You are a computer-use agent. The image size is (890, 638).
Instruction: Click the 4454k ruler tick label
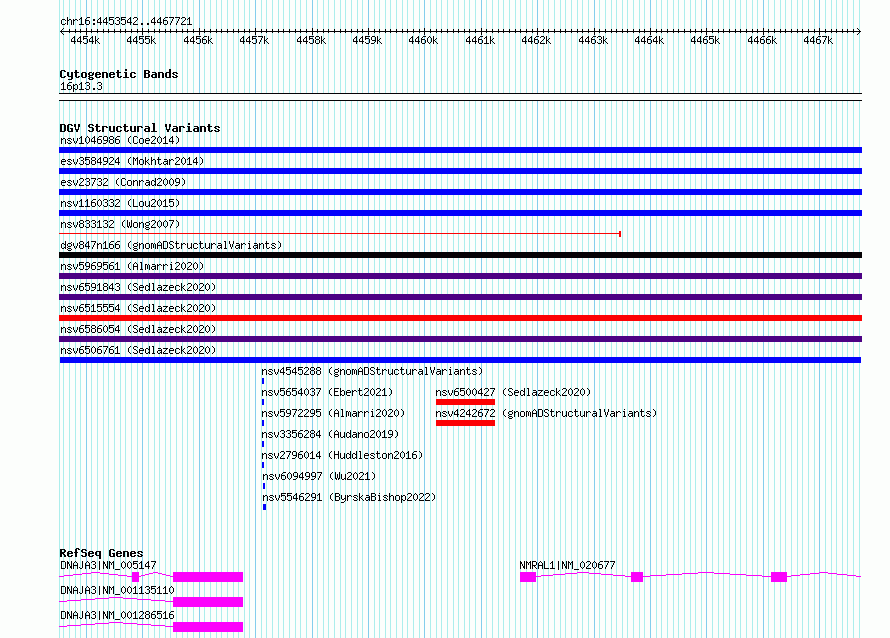(x=85, y=40)
